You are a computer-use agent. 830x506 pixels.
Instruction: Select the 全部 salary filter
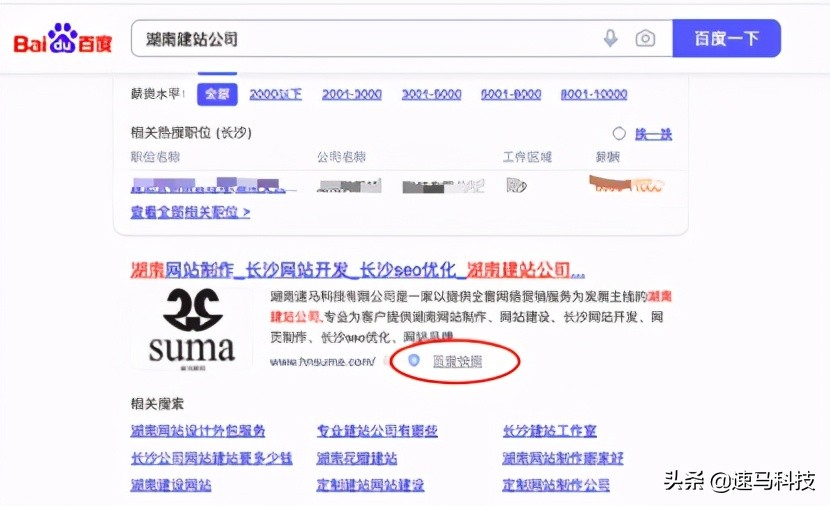(x=217, y=94)
